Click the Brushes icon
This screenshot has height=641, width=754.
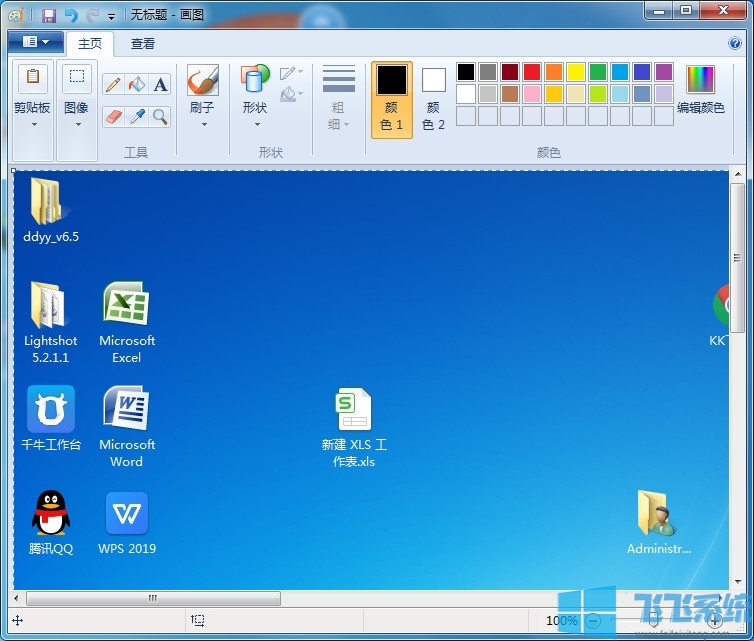202,80
